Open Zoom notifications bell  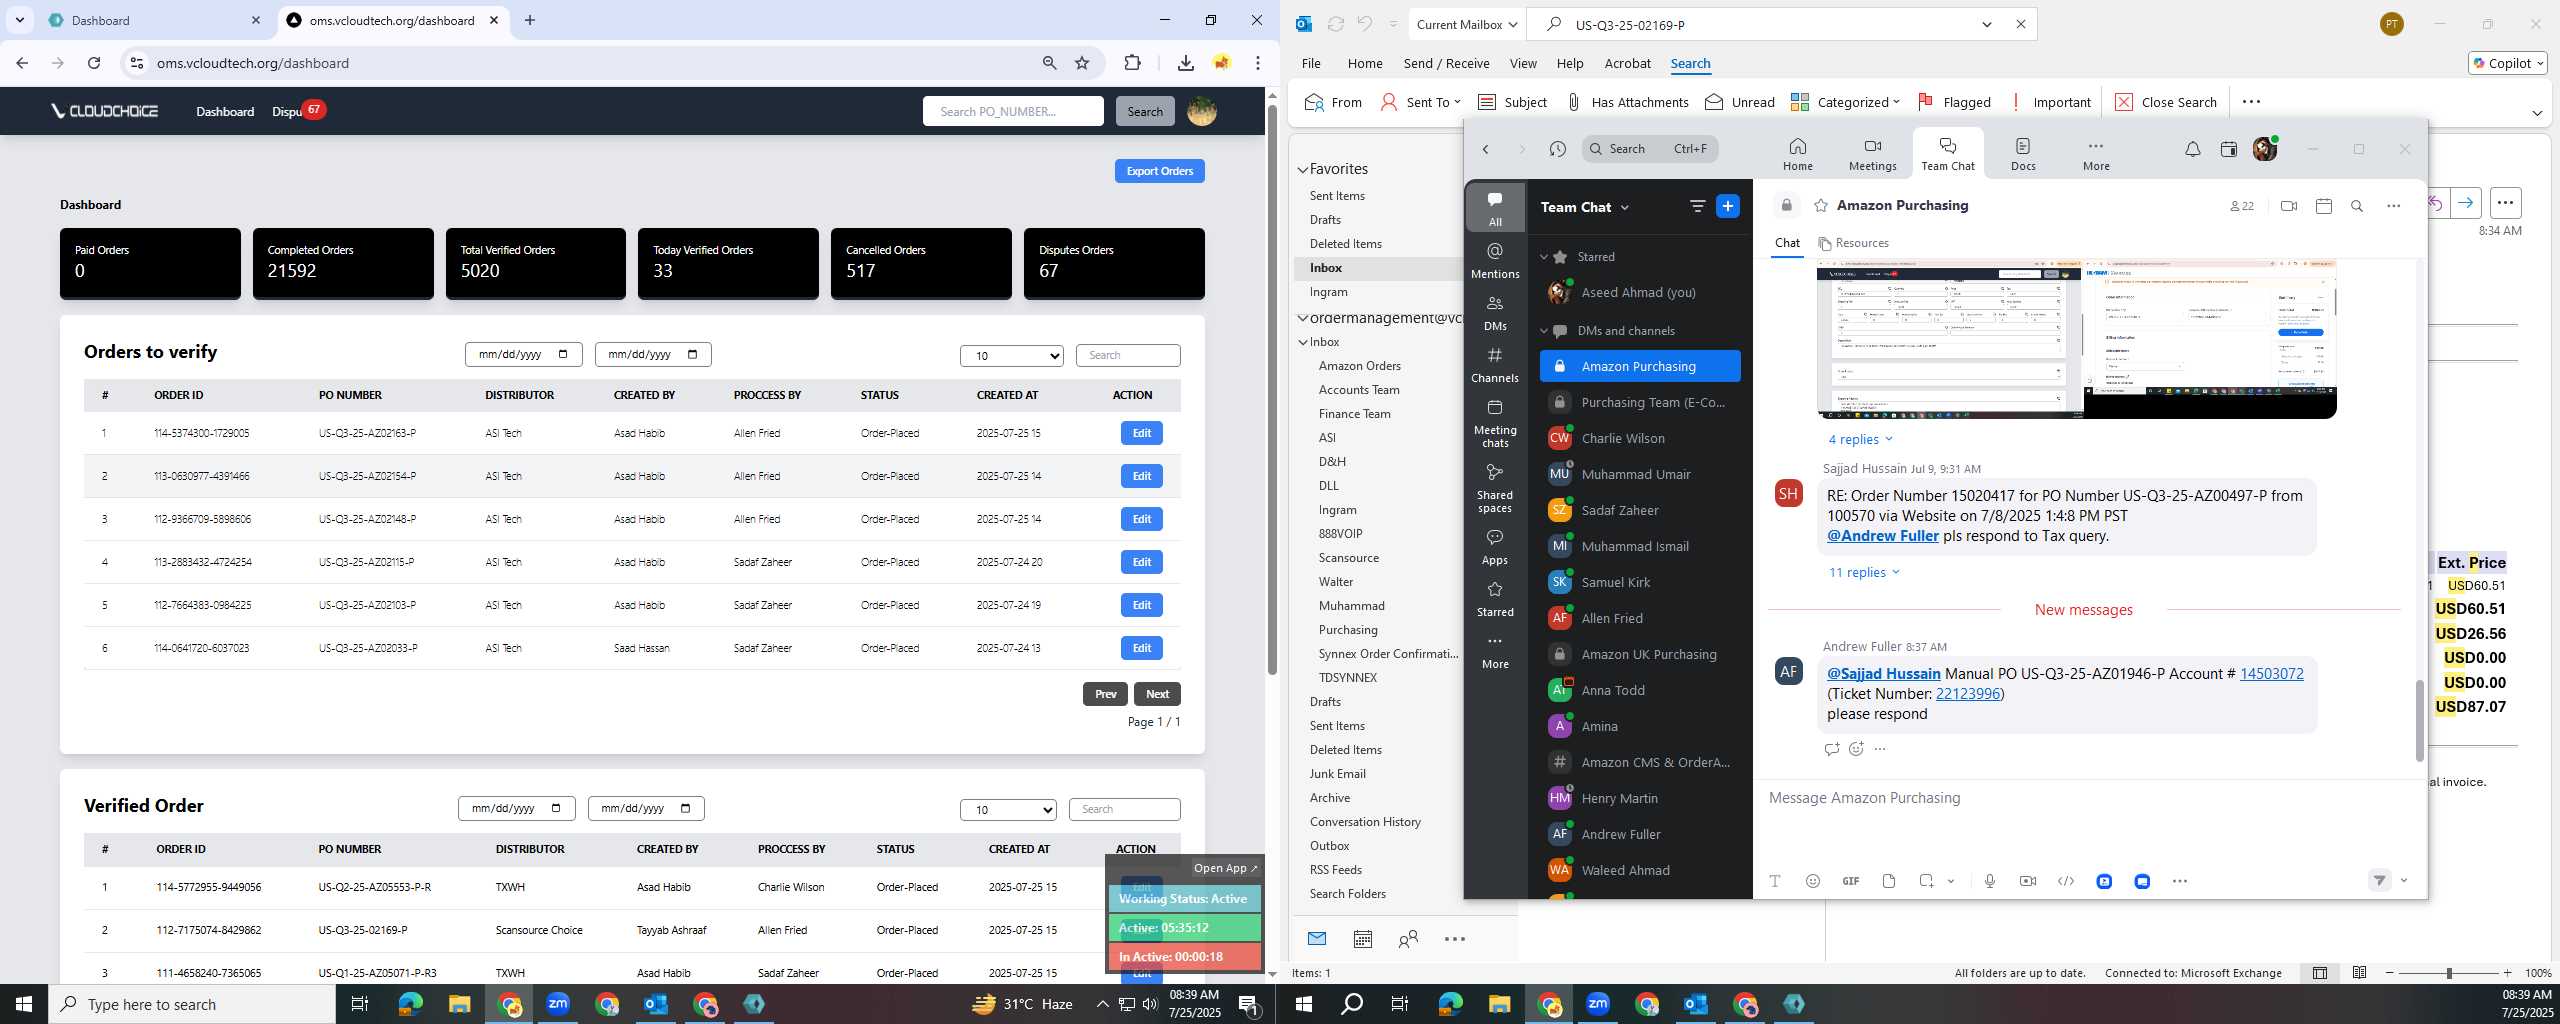pyautogui.click(x=2192, y=149)
